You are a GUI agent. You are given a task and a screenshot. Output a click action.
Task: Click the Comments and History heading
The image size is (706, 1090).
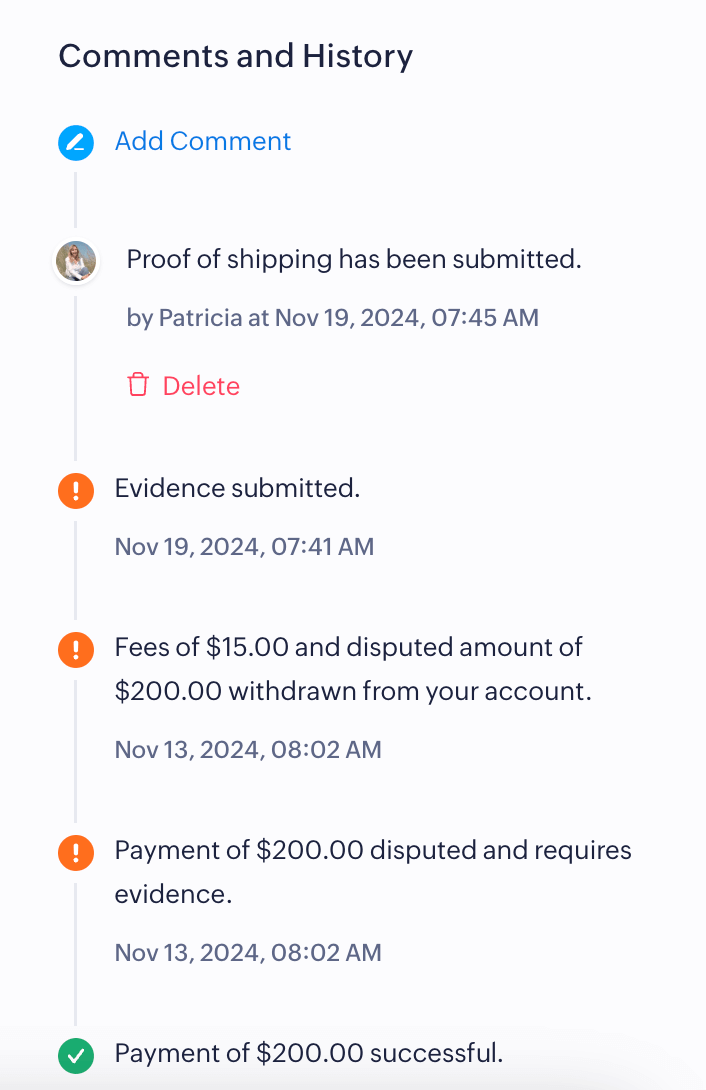click(x=235, y=56)
